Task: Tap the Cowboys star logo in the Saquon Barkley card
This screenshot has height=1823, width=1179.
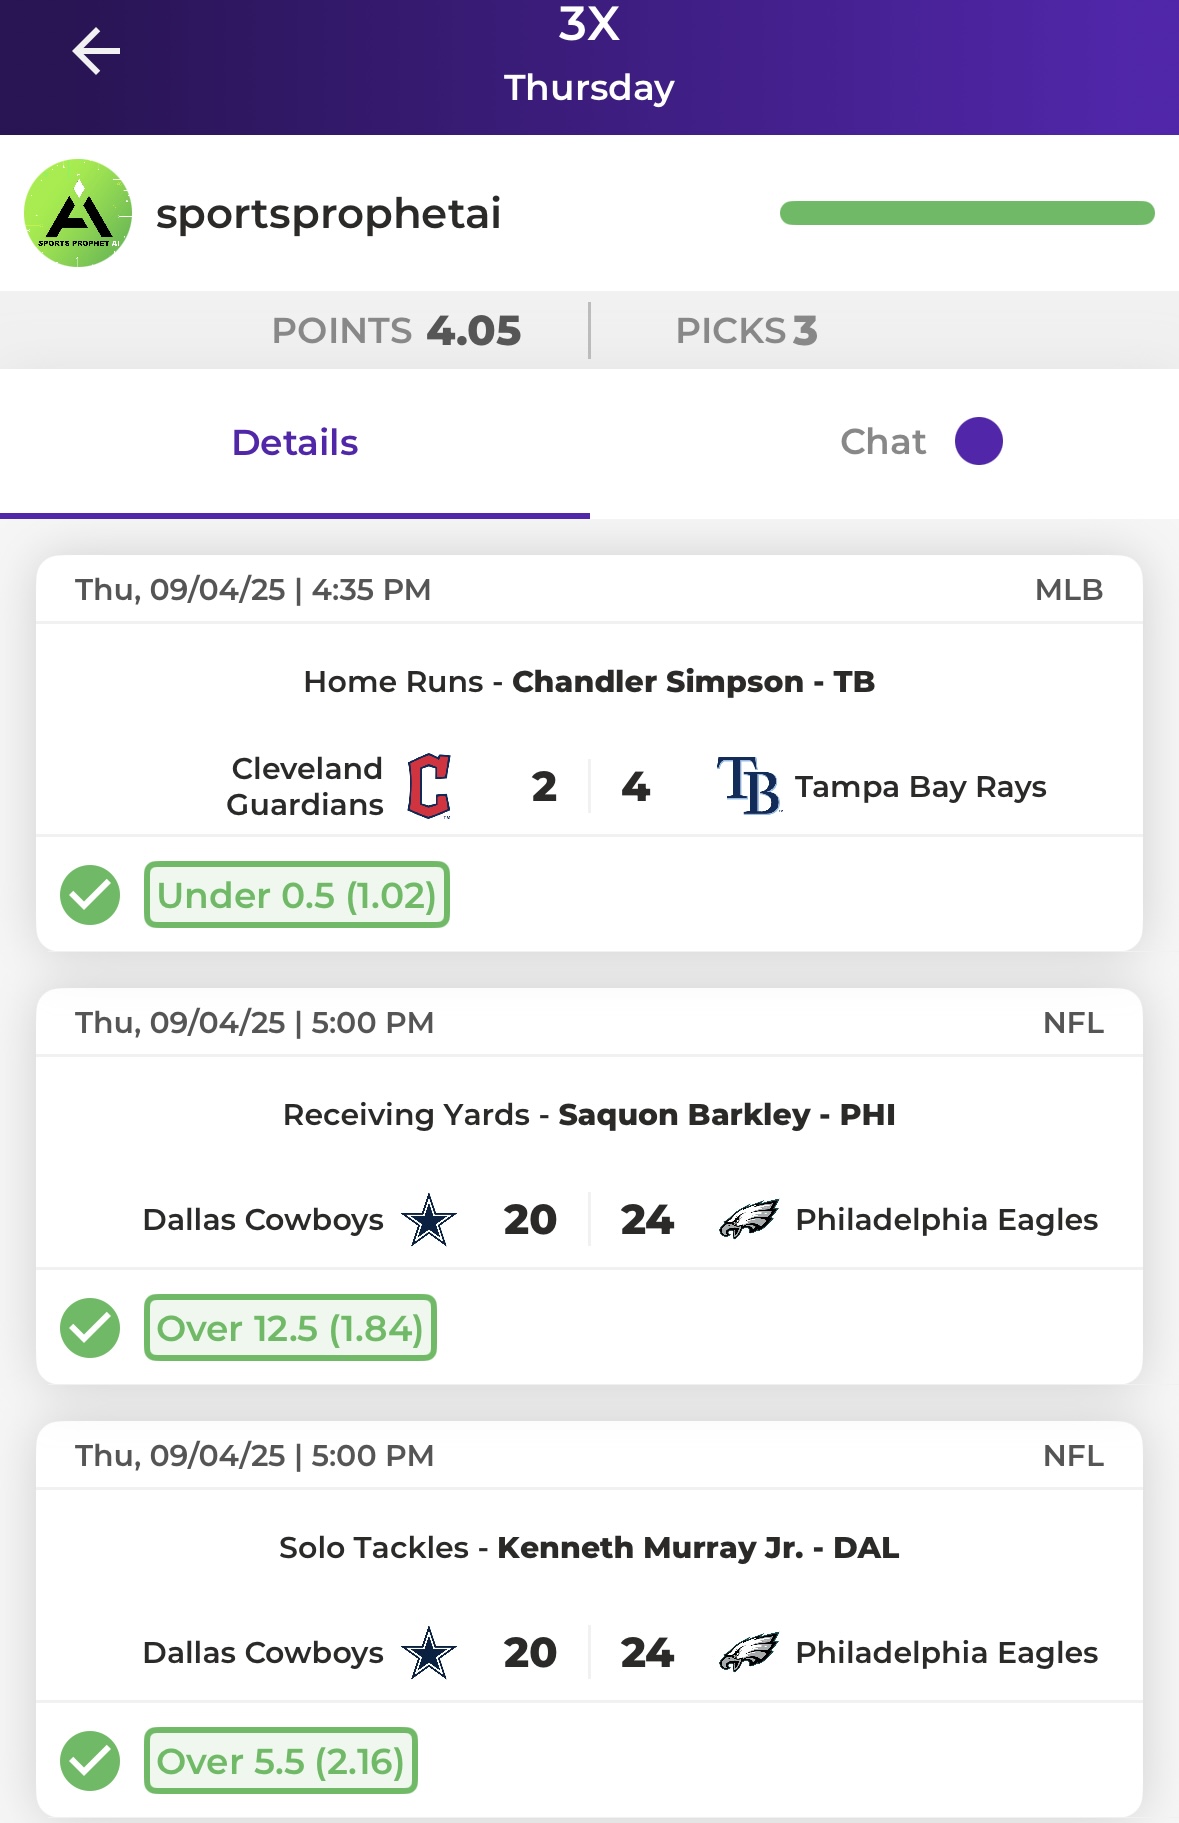Action: 429,1219
